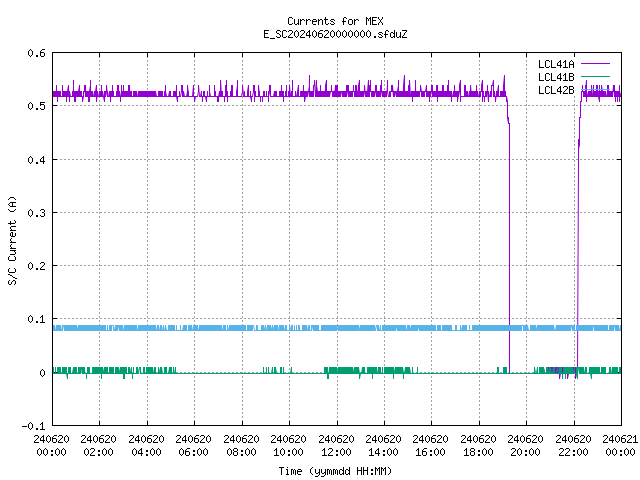The width and height of the screenshot is (640, 480).
Task: Click the '240620 20:00' x-axis tick label
Action: pyautogui.click(x=525, y=445)
